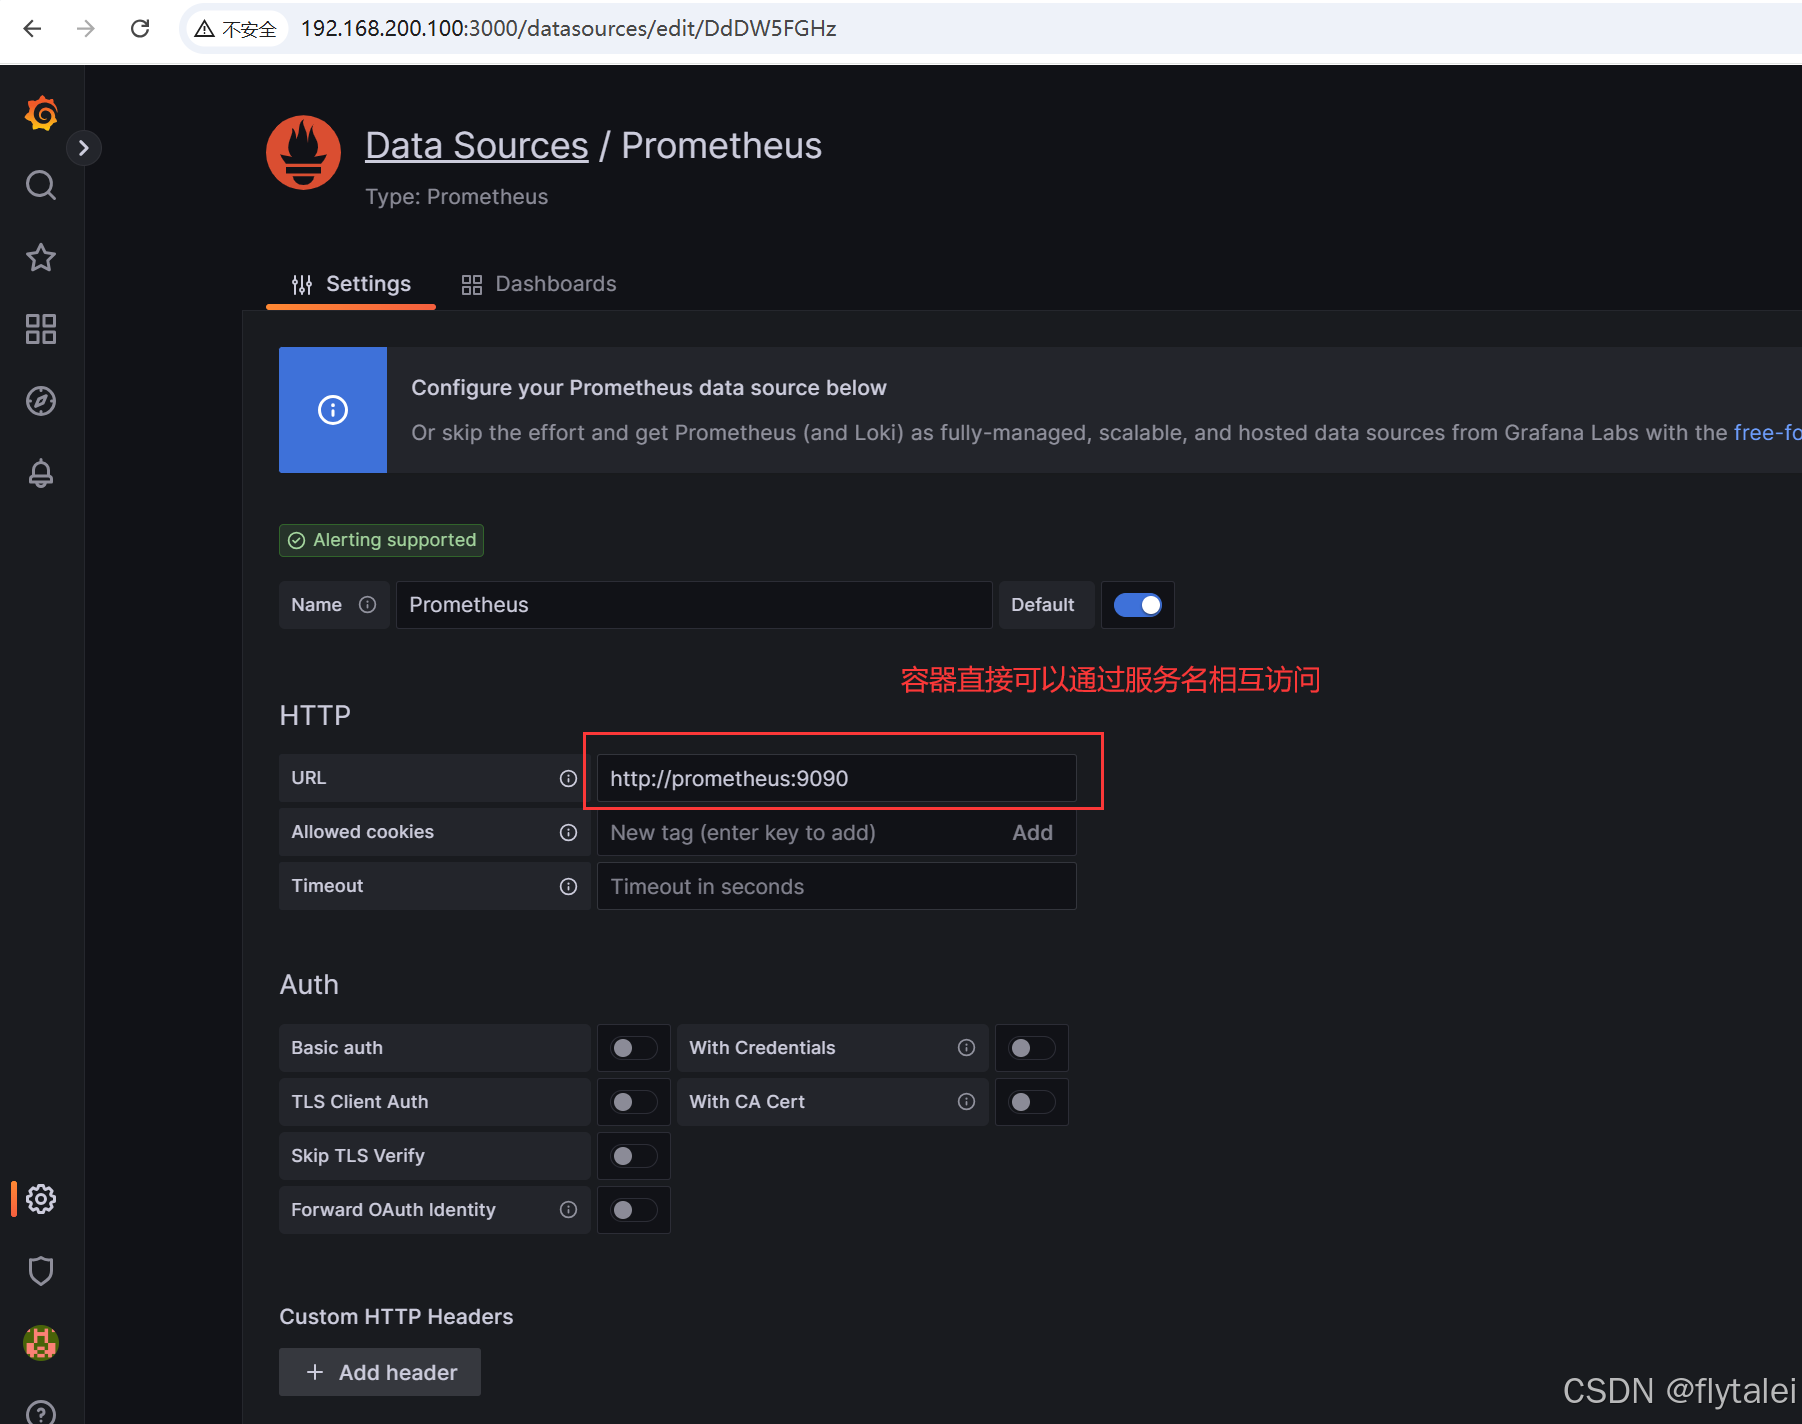Switch to the Dashboards tab

(539, 284)
